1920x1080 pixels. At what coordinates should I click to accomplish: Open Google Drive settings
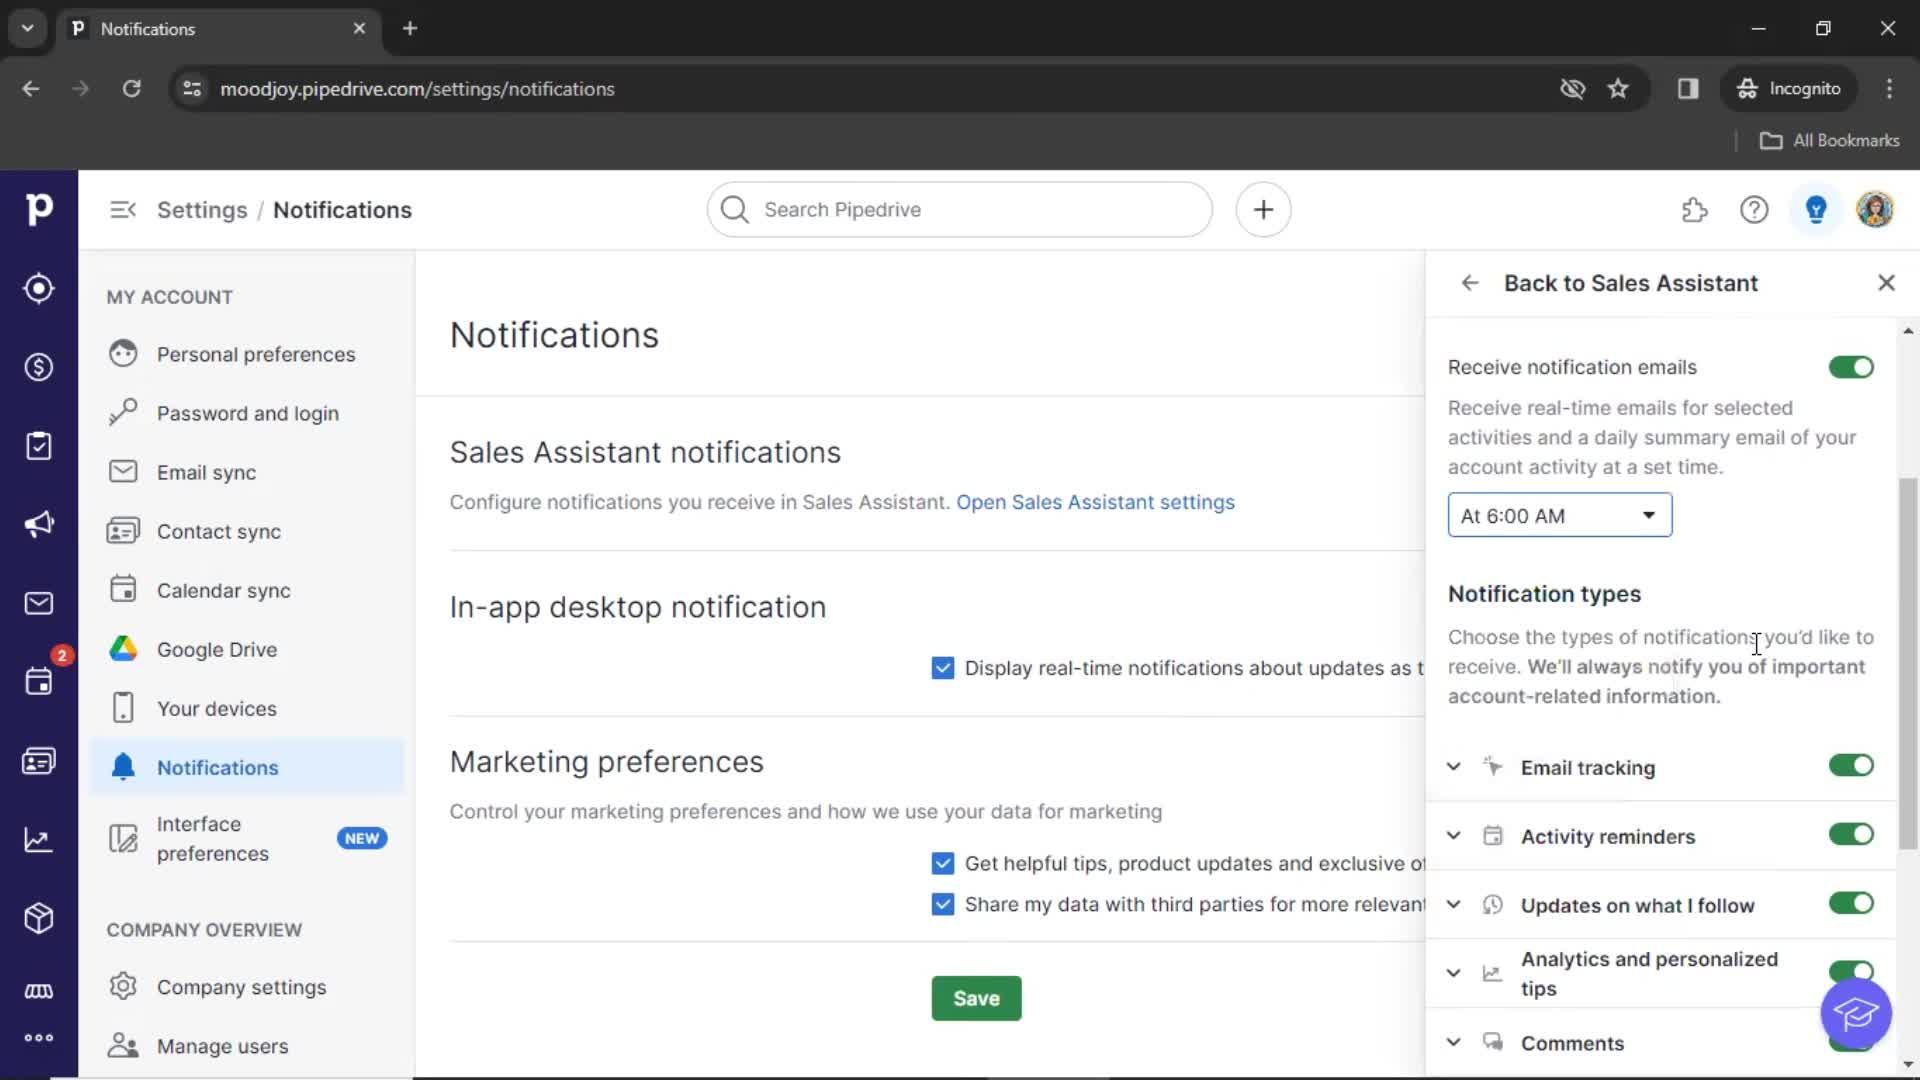[x=247, y=649]
